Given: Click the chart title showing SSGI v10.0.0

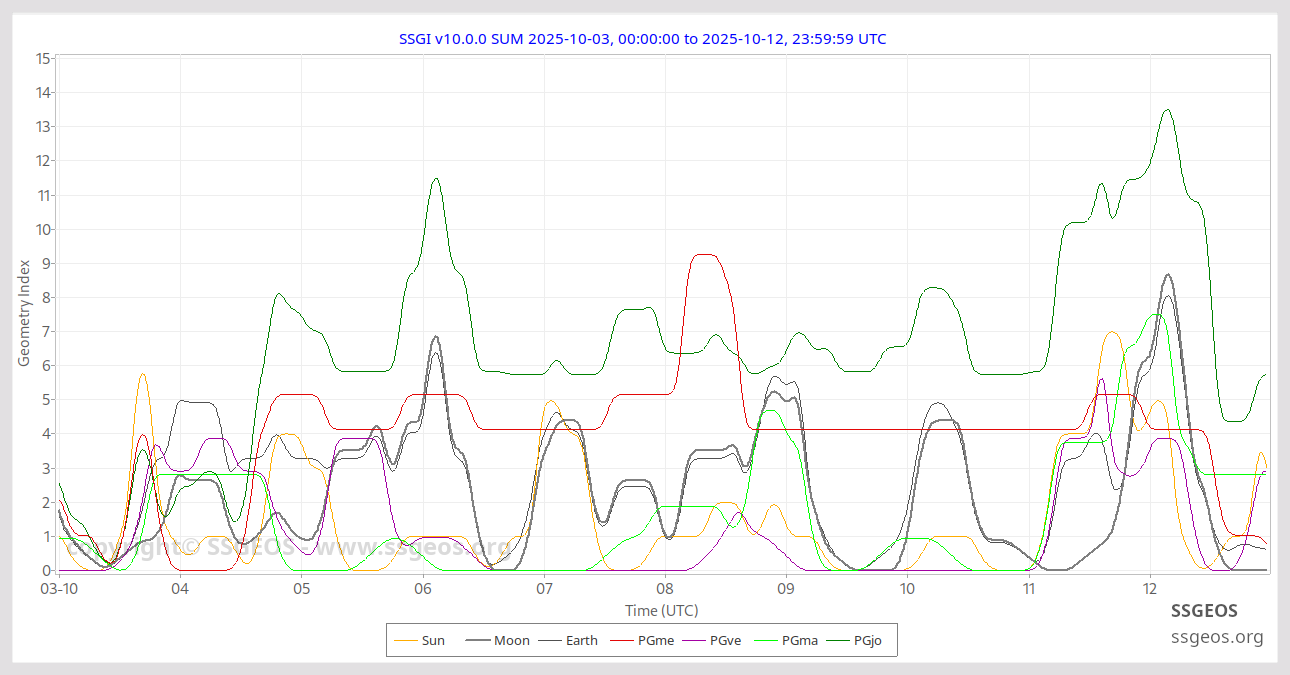Looking at the screenshot, I should (x=643, y=39).
